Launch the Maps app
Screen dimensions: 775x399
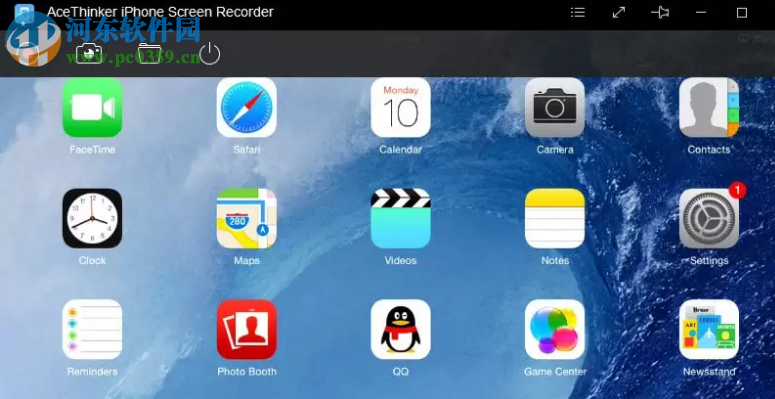click(247, 218)
